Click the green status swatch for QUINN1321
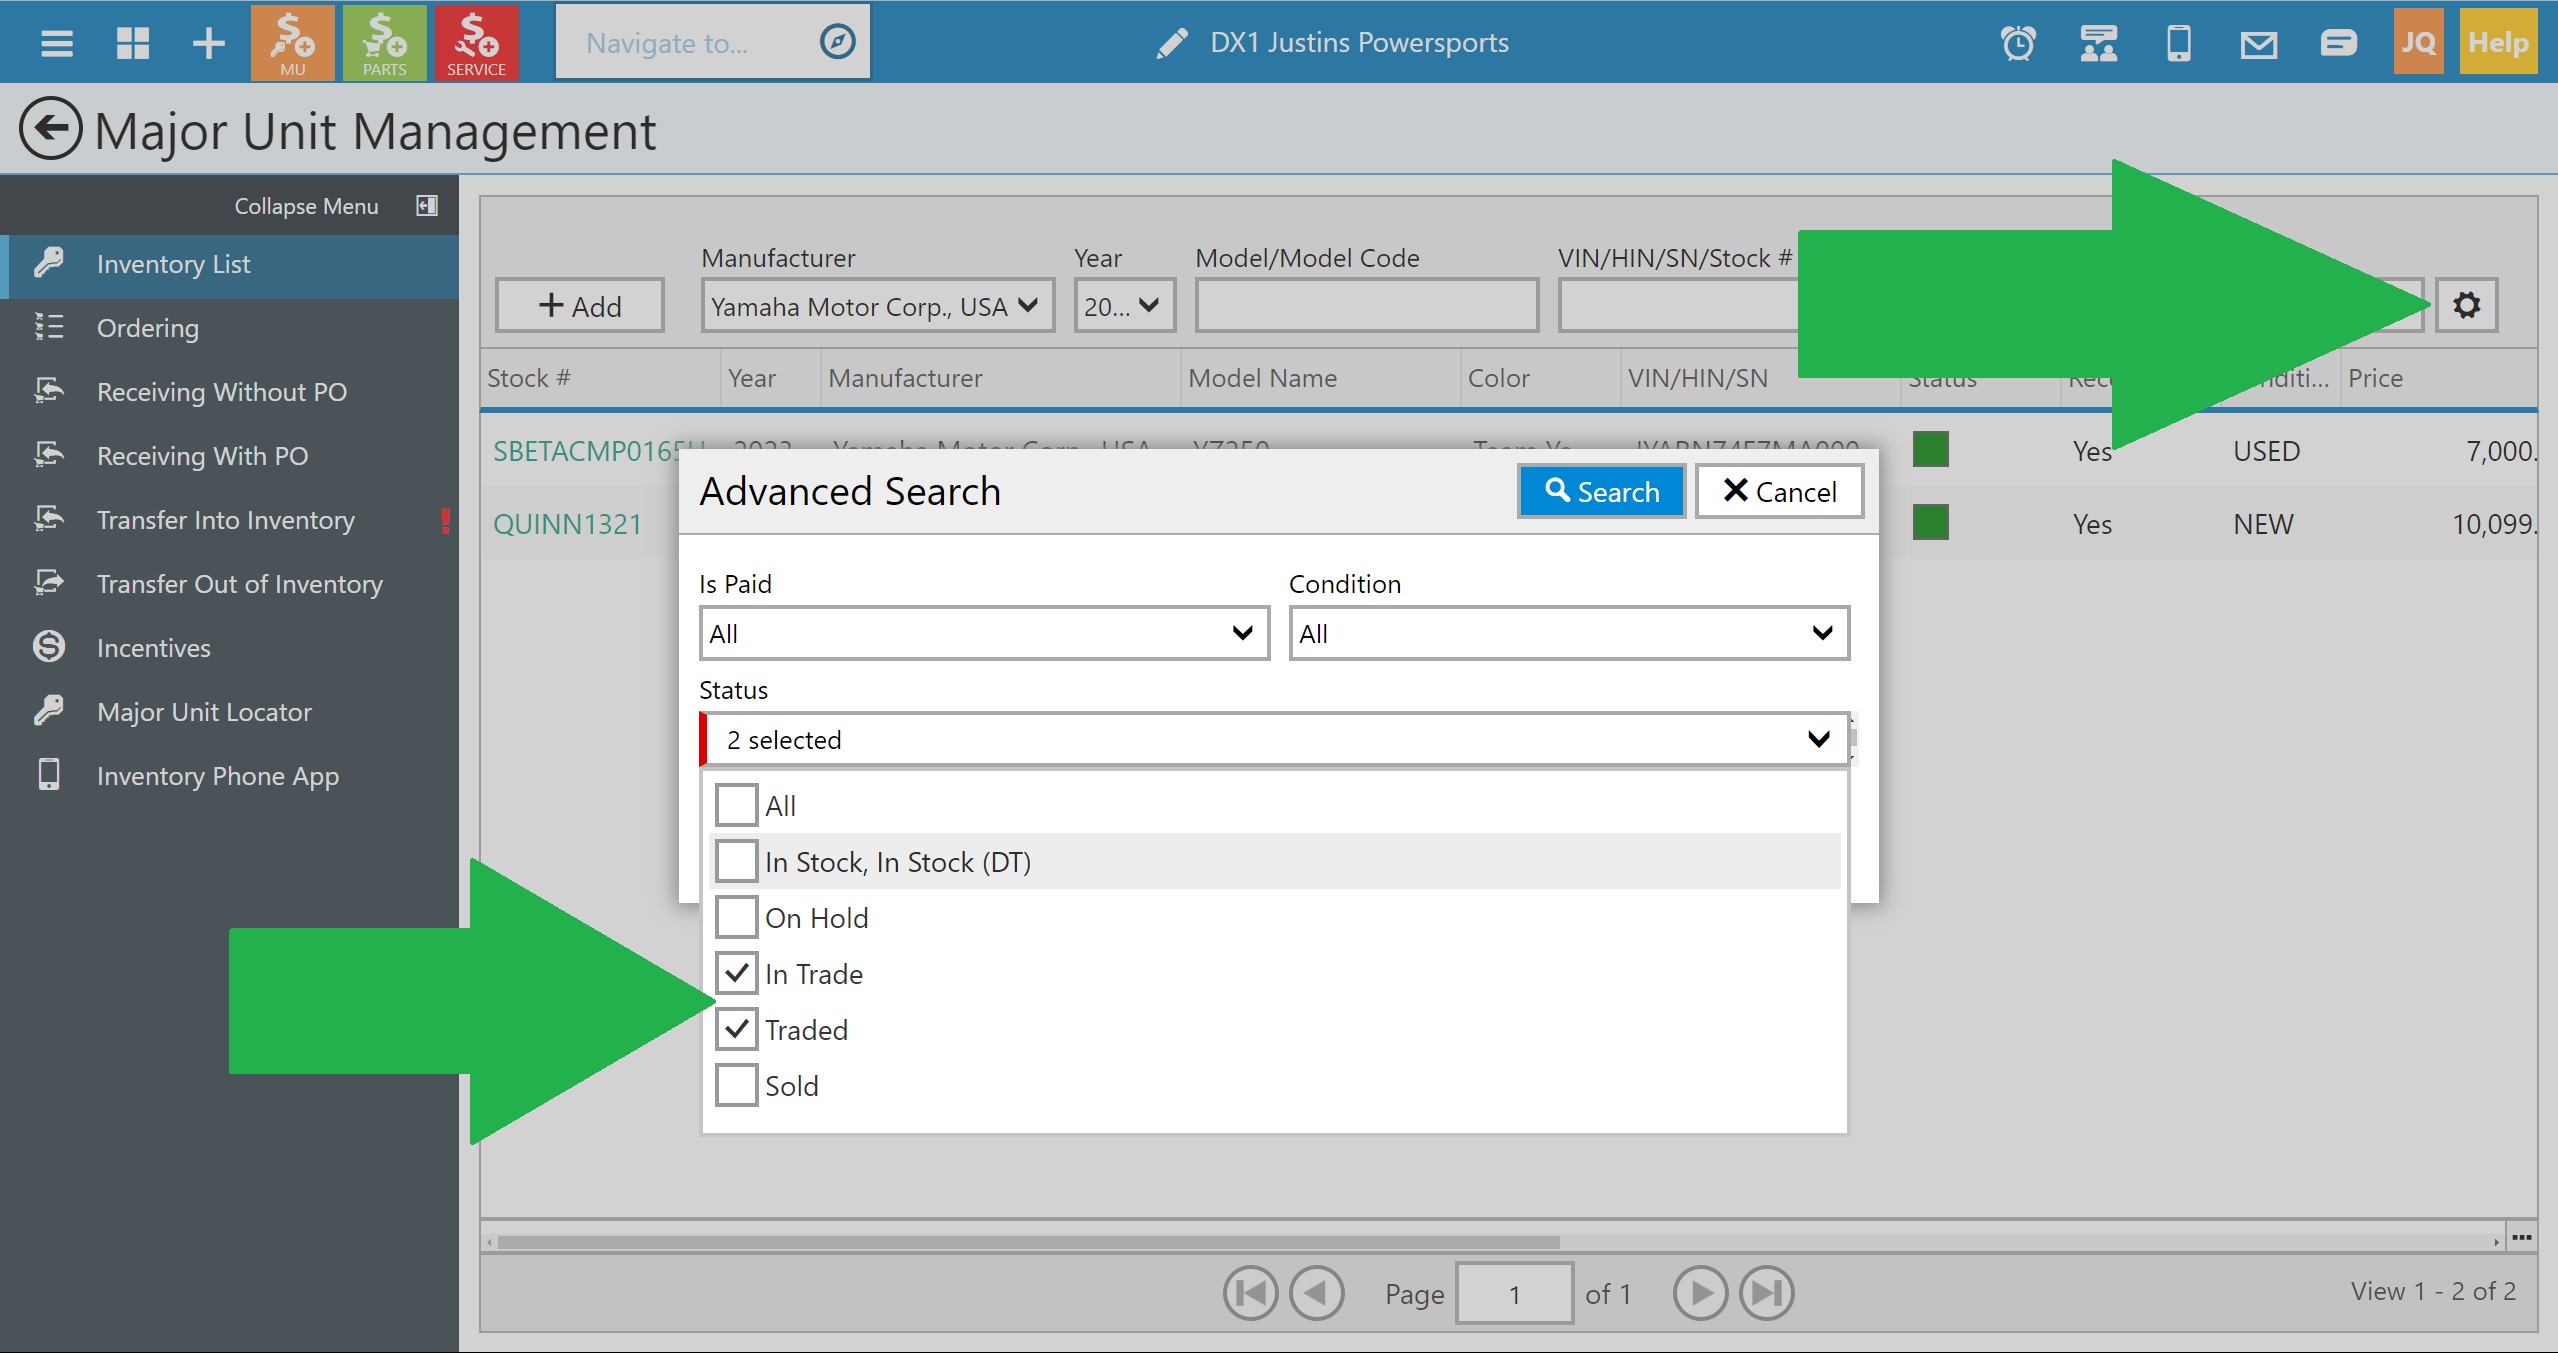 1930,522
